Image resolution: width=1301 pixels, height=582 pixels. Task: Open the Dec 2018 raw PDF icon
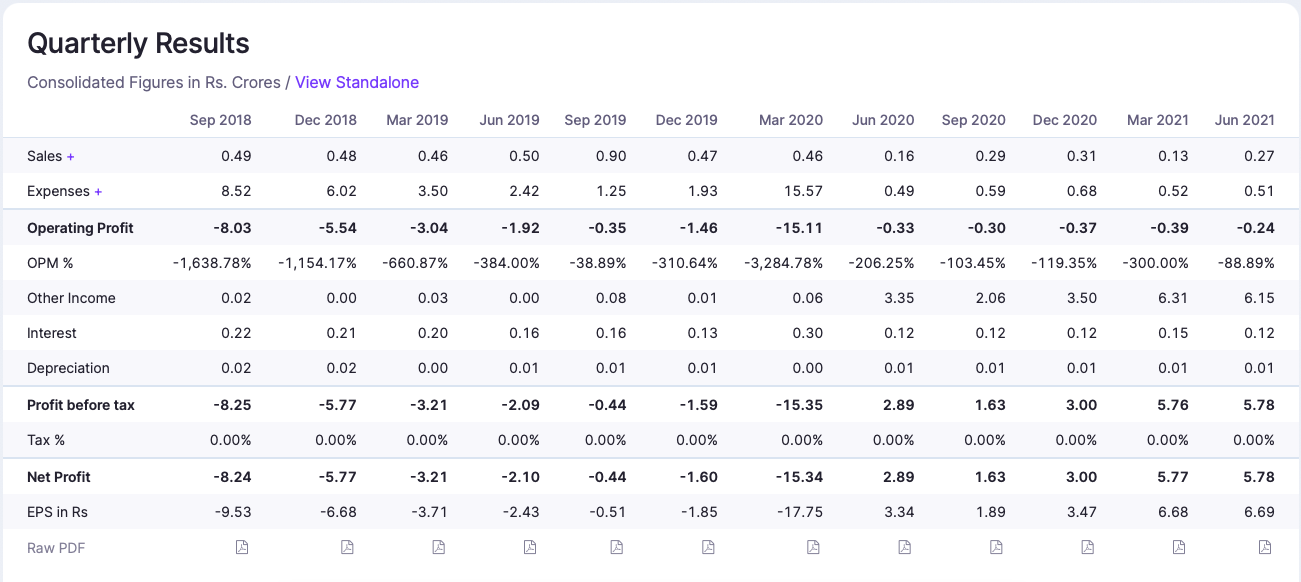pyautogui.click(x=347, y=547)
